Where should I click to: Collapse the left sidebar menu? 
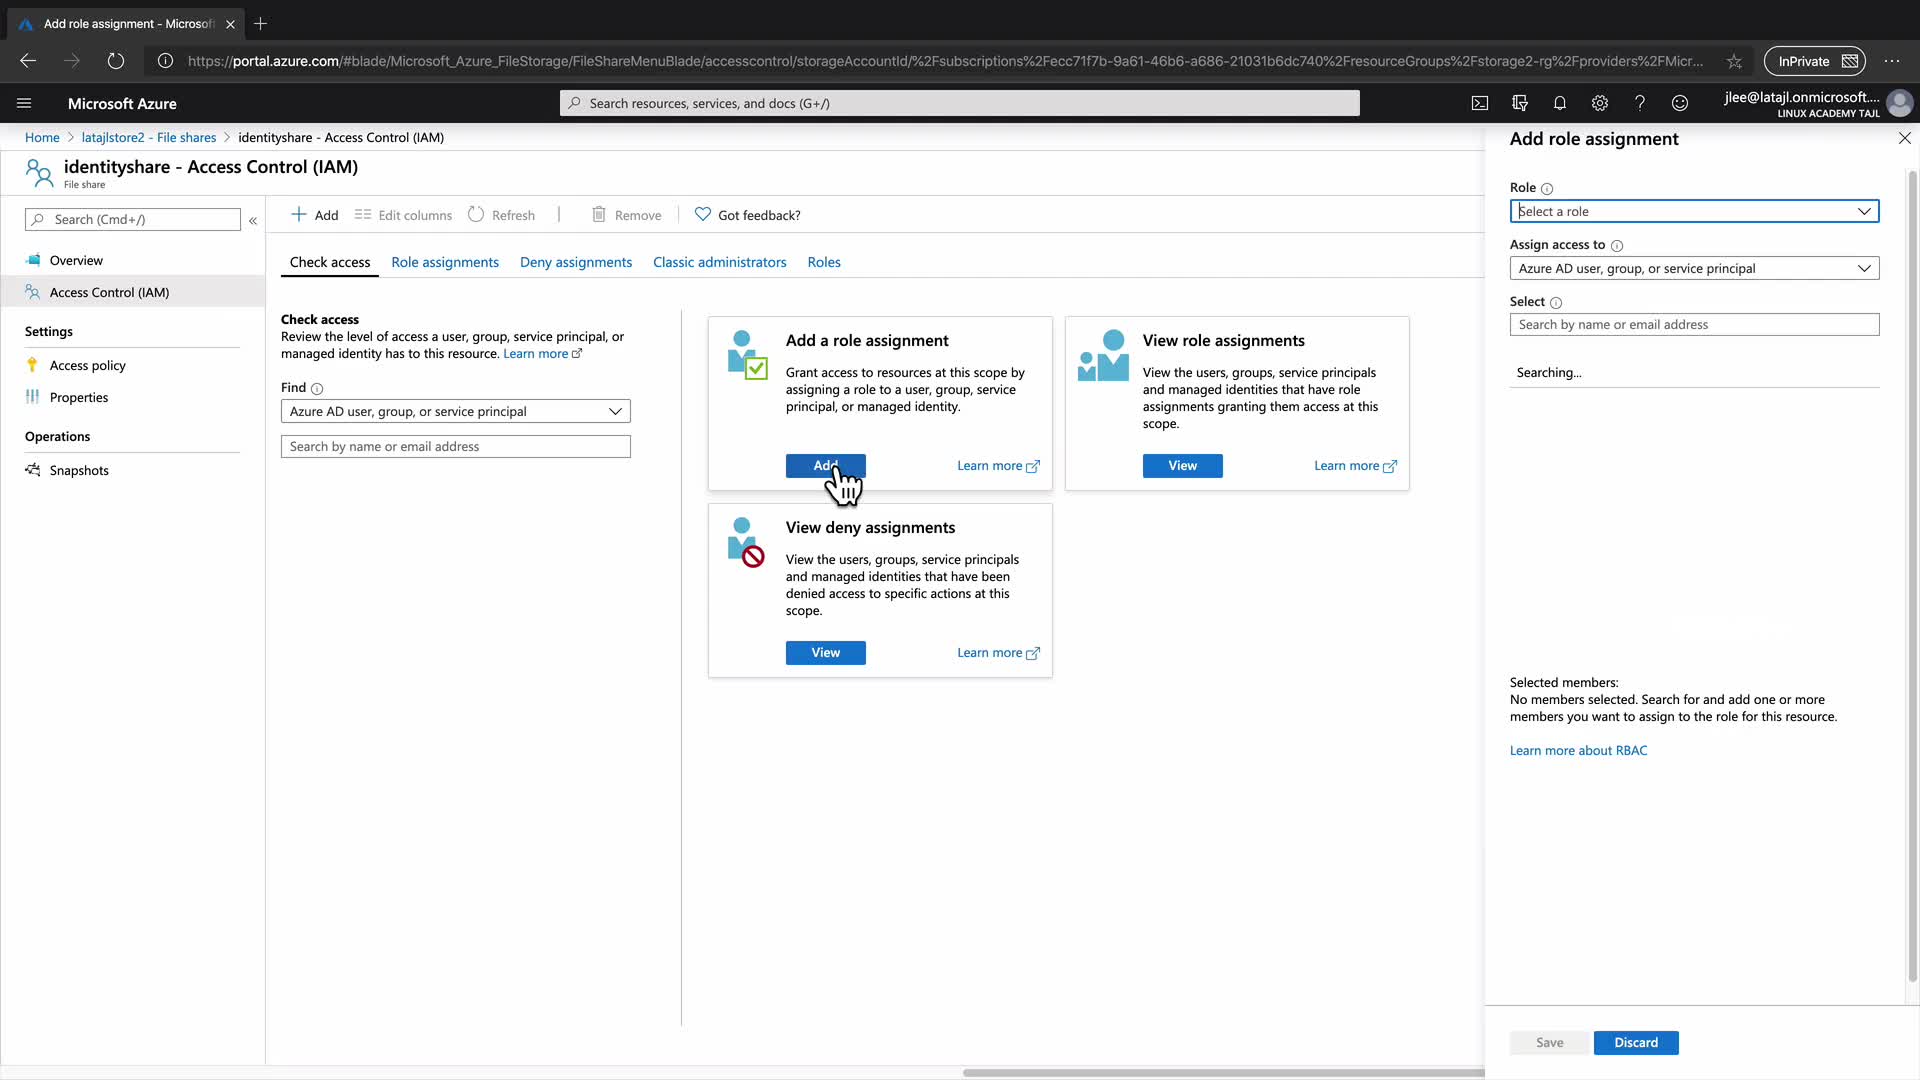[x=253, y=220]
